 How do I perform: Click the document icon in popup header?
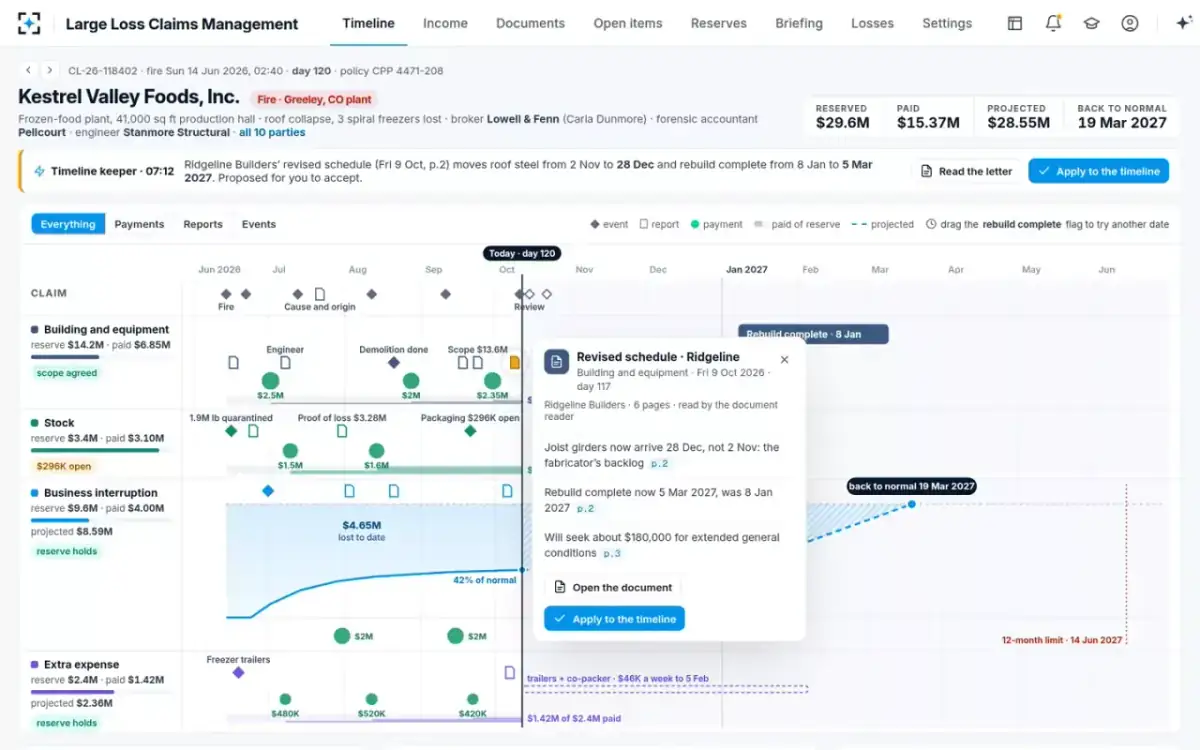[x=557, y=362]
